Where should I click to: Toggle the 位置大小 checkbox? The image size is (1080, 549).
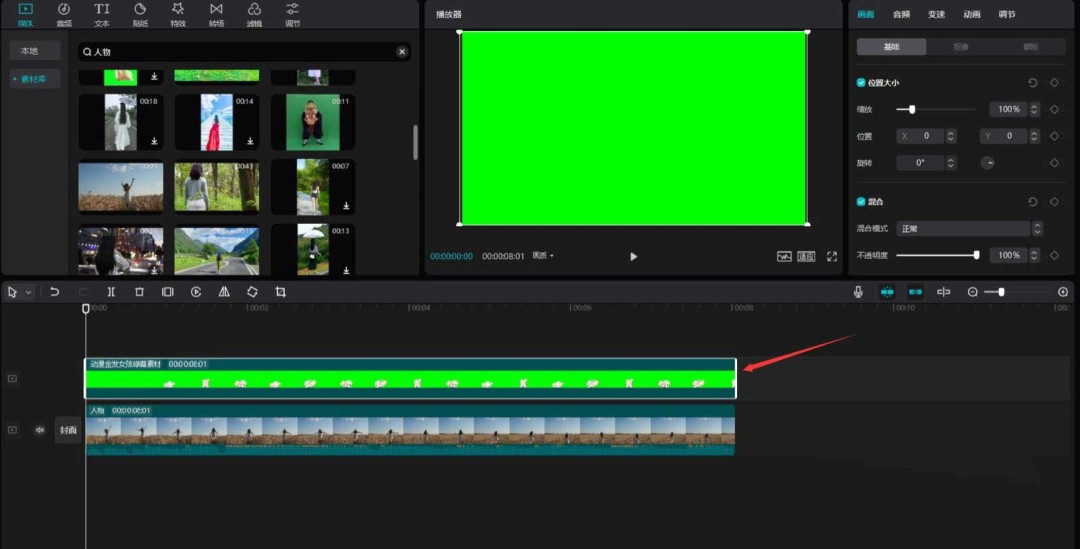862,83
